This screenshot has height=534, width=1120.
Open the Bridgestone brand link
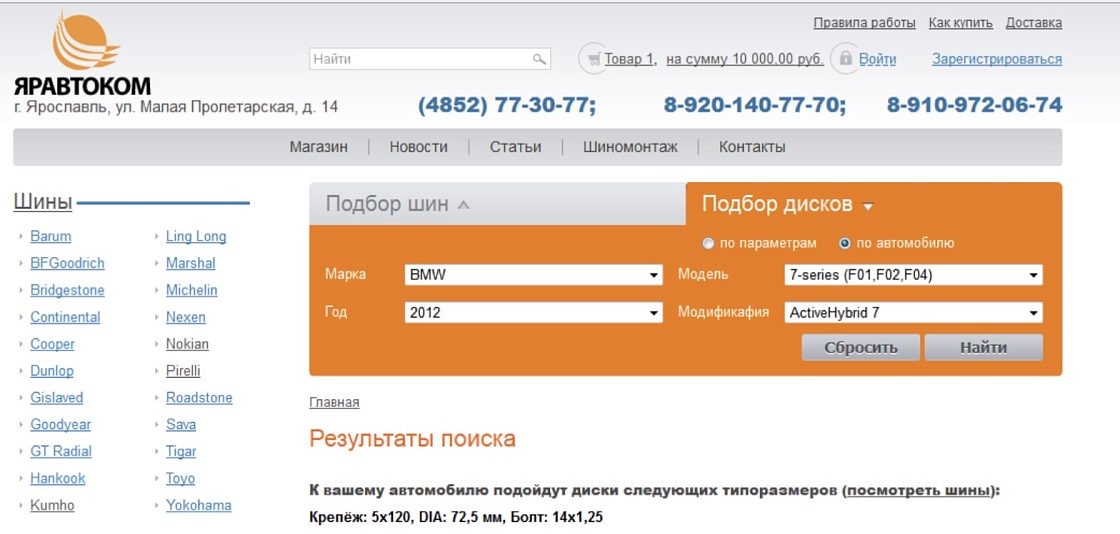point(67,291)
